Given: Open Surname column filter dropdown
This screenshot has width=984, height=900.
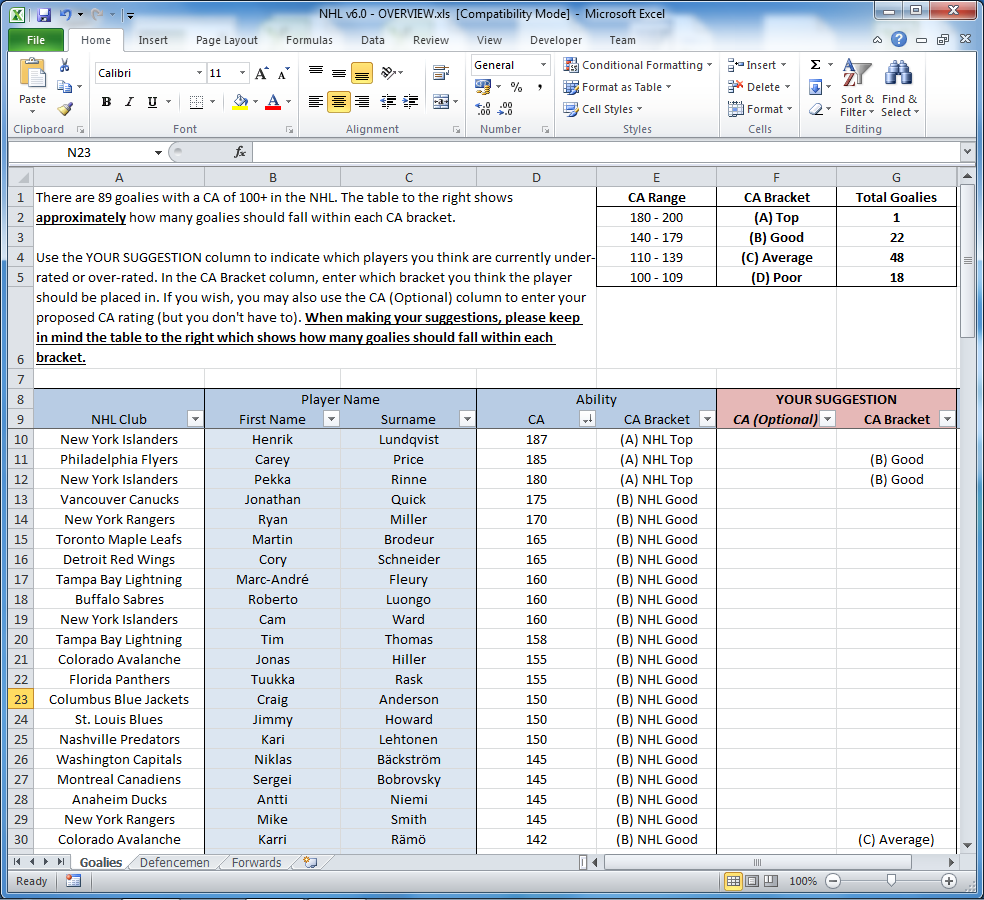Looking at the screenshot, I should 468,419.
